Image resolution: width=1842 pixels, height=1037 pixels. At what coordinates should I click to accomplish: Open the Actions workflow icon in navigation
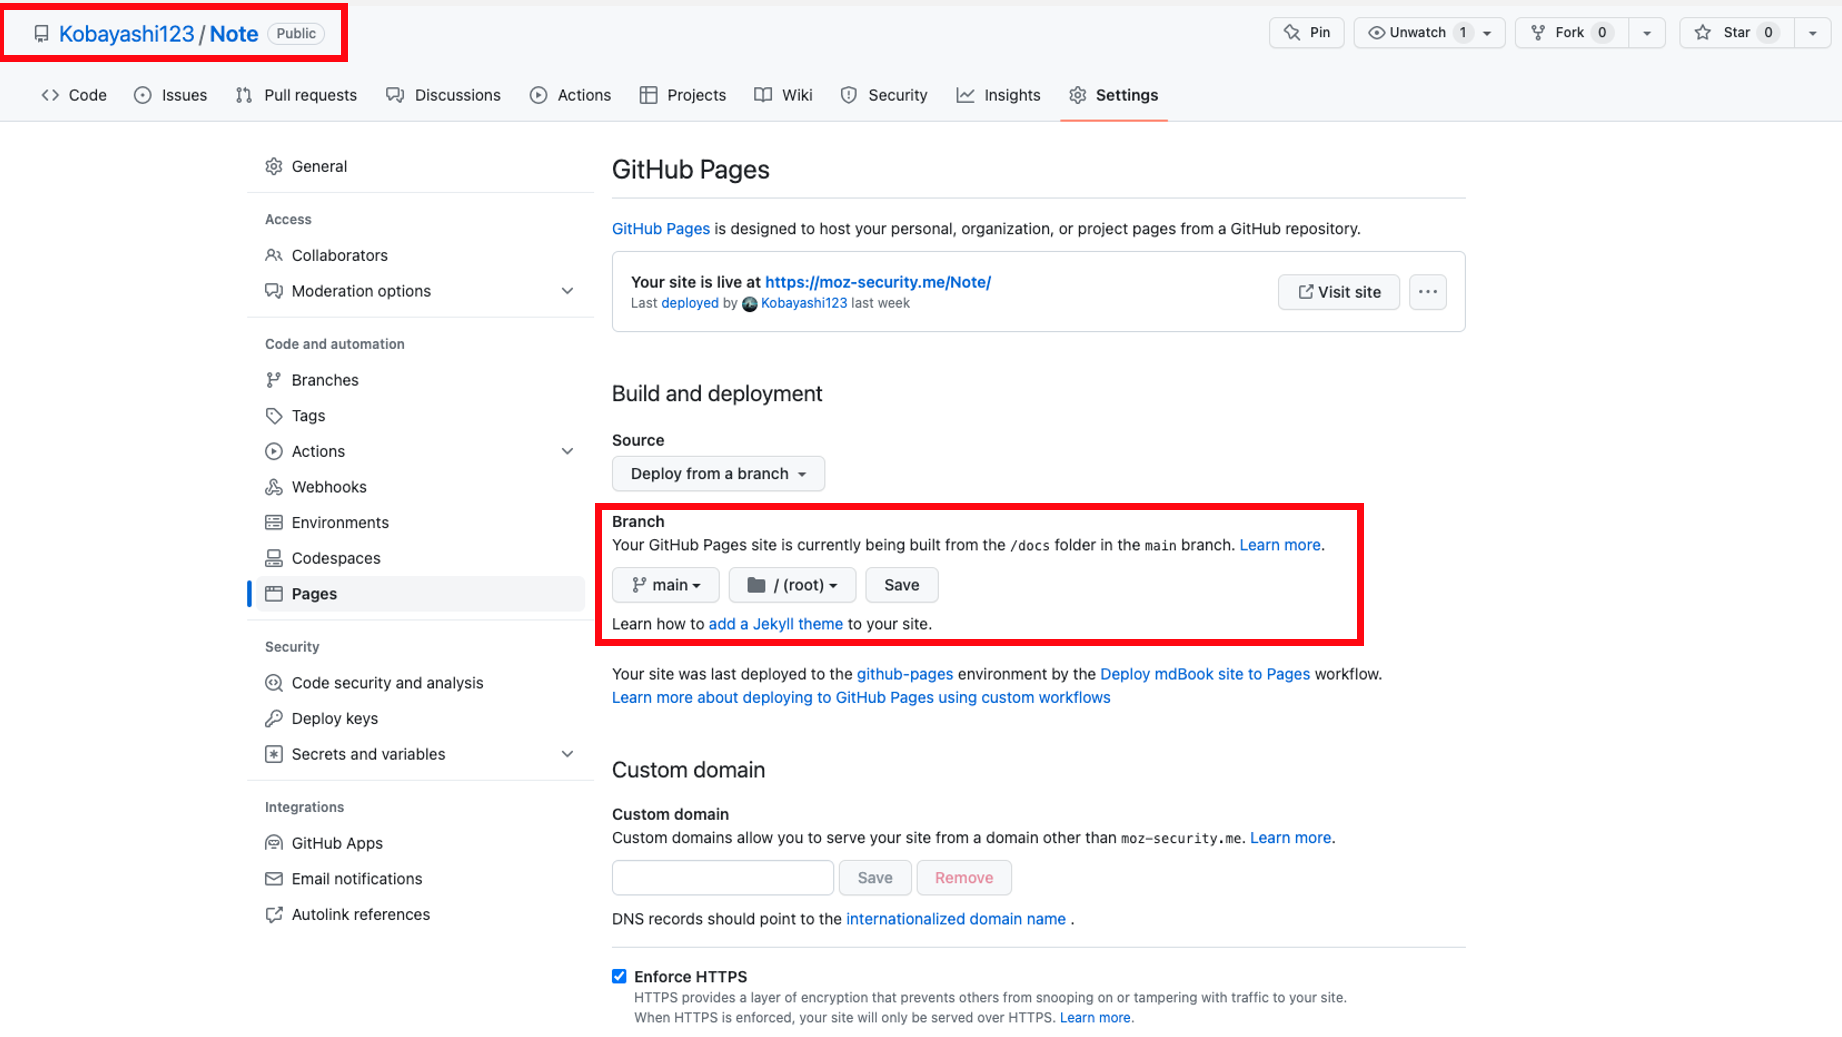point(540,95)
